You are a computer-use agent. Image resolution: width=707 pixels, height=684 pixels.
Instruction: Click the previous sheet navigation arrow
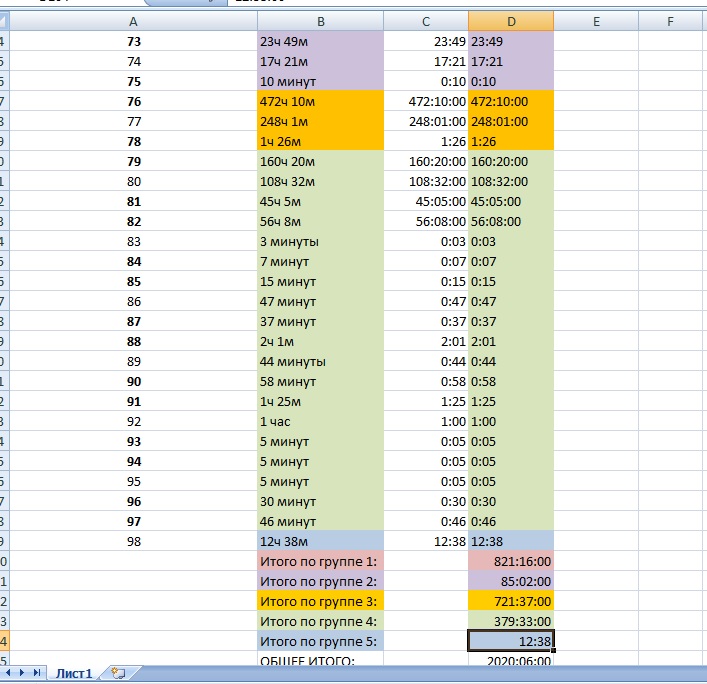(8, 673)
